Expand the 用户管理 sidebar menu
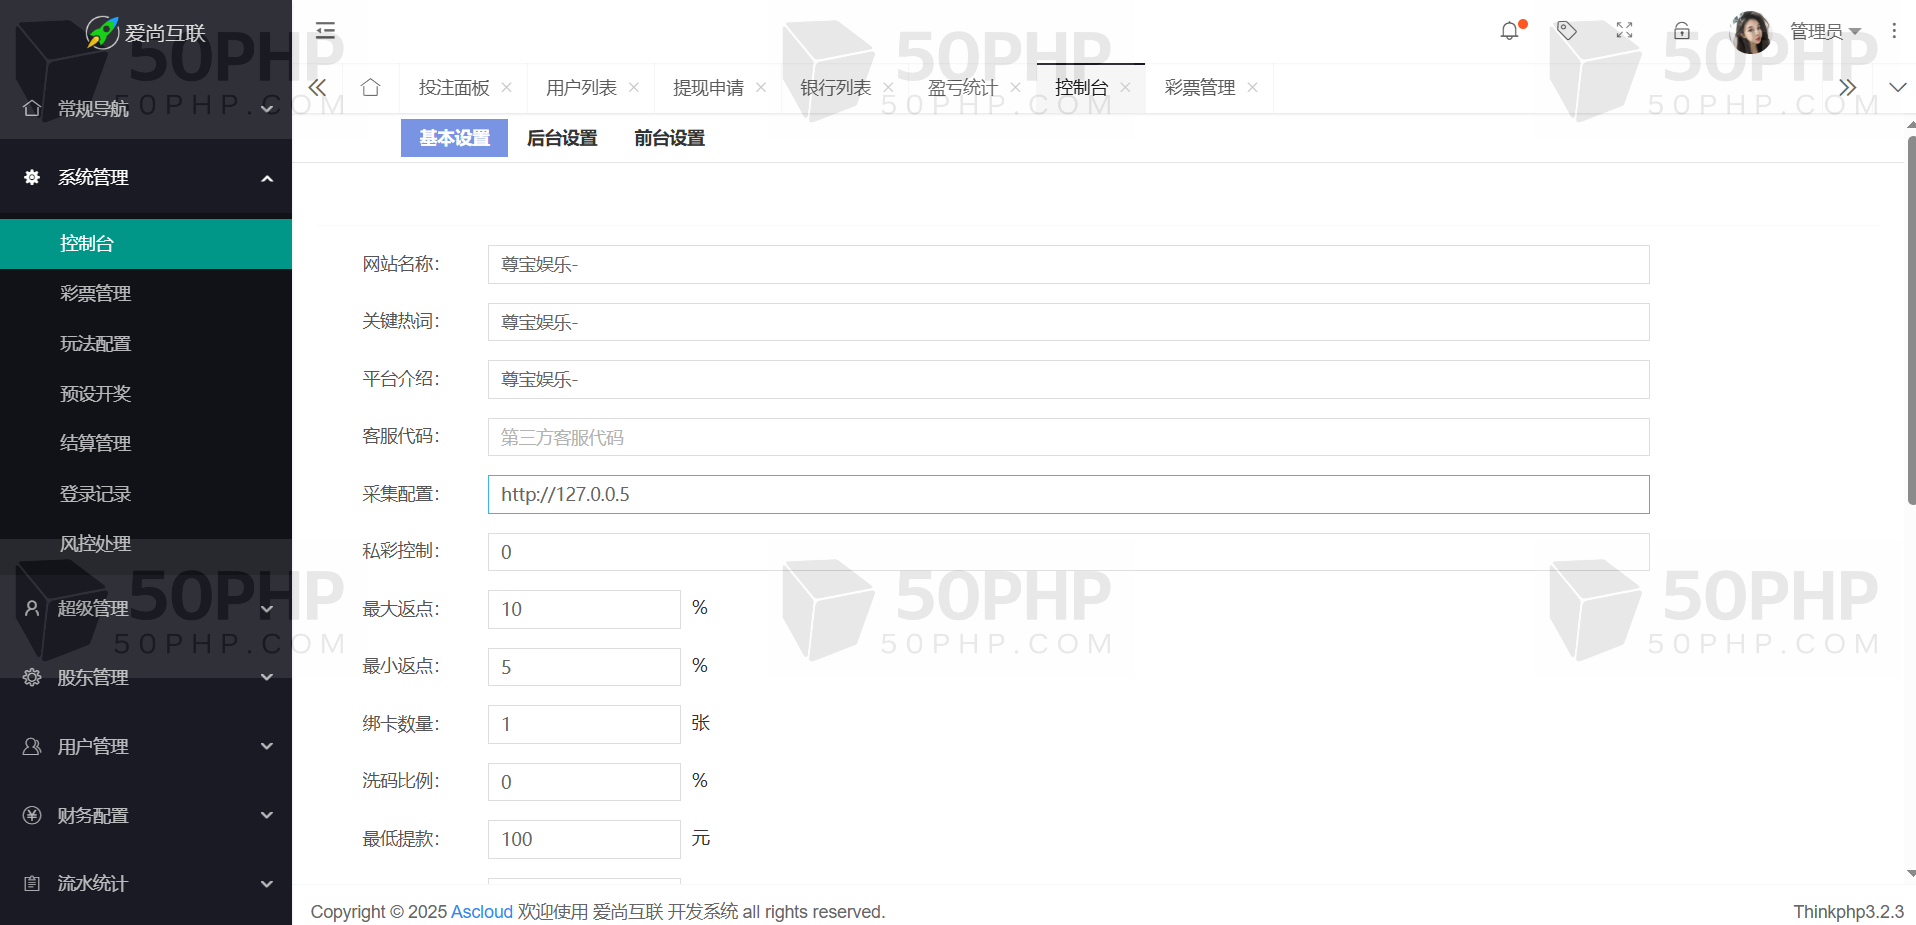The height and width of the screenshot is (925, 1916). pyautogui.click(x=146, y=746)
